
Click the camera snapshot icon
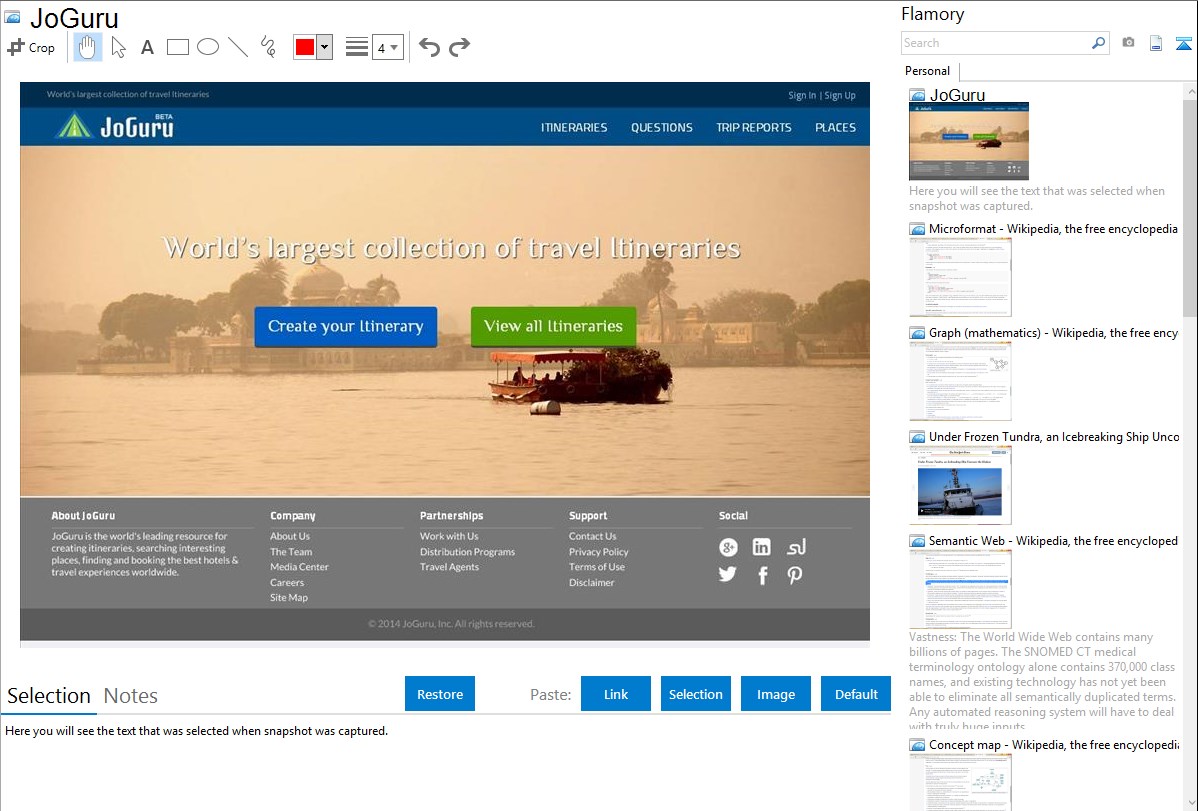(x=1128, y=43)
